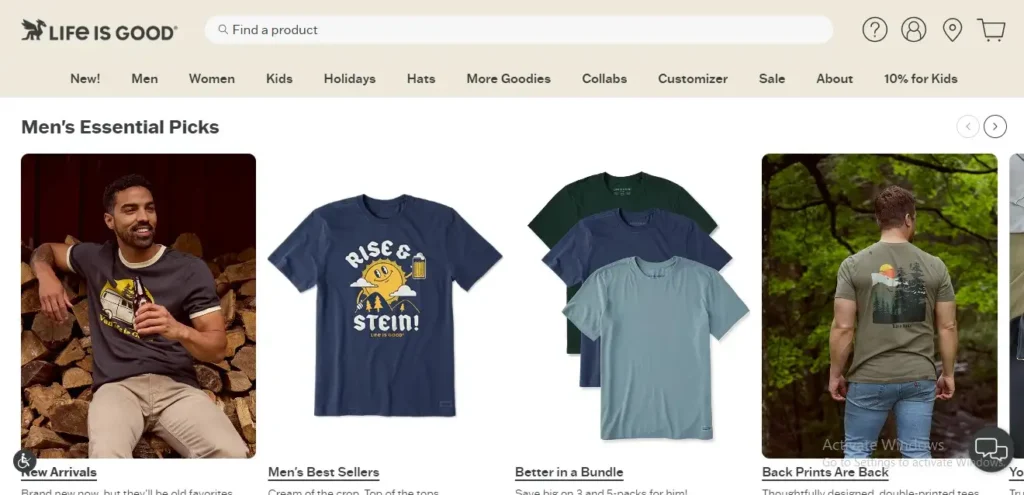
Task: Go to the Customizer page
Action: point(692,79)
